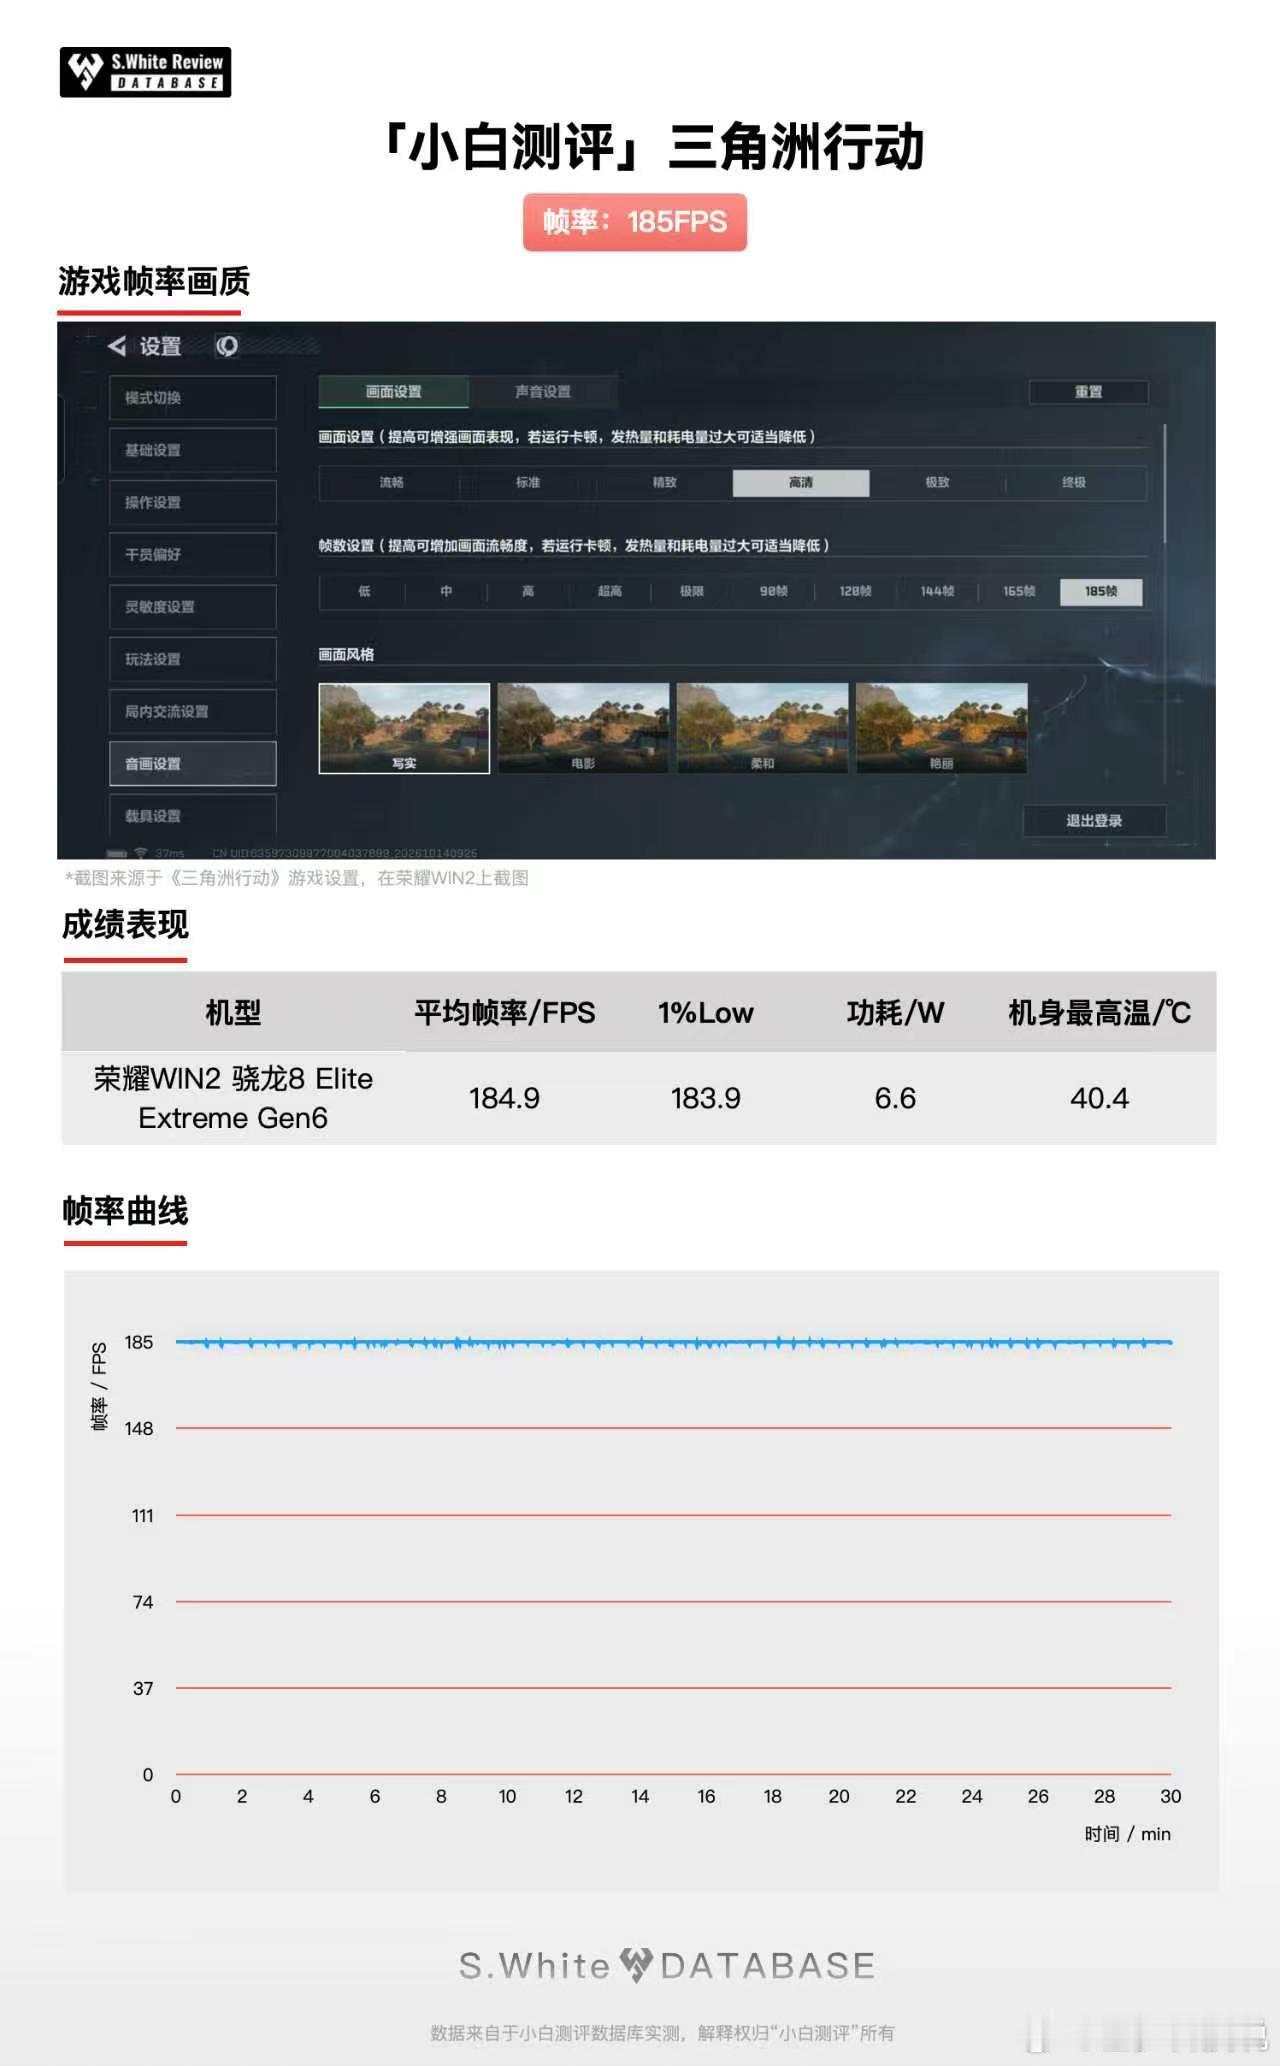This screenshot has width=1280, height=2066.
Task: Set picture quality to 极致
Action: 937,483
